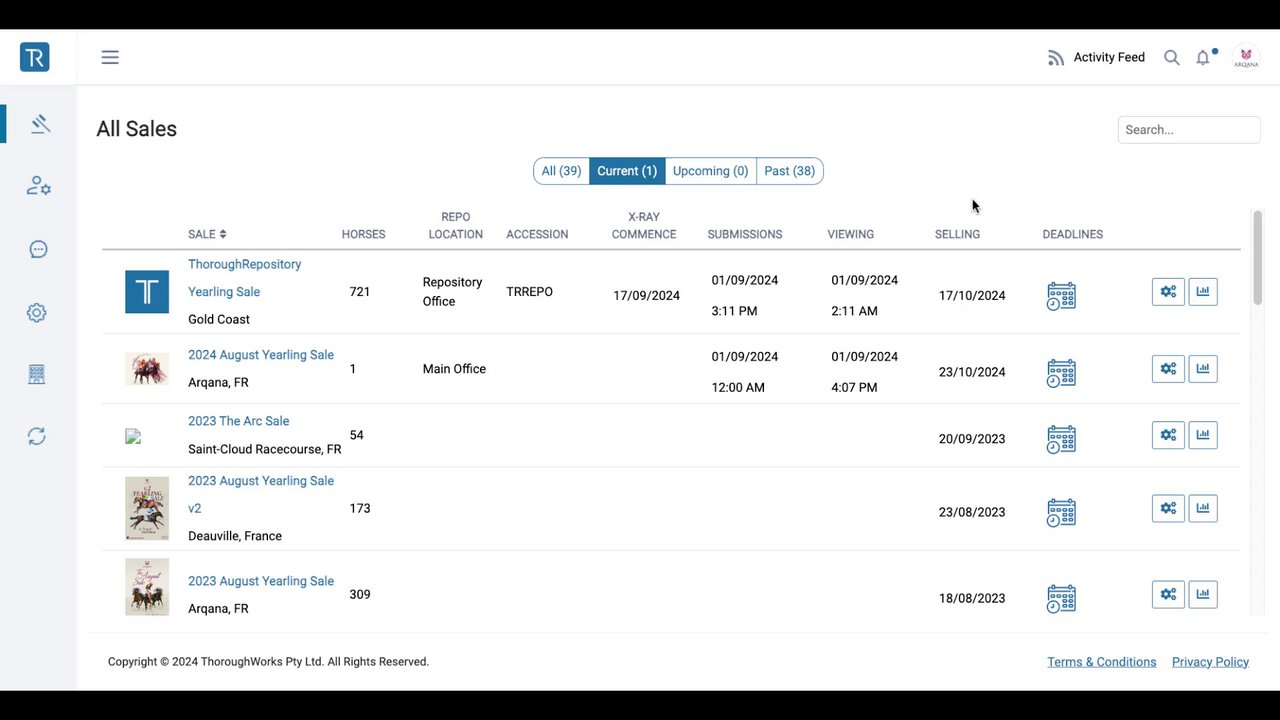The width and height of the screenshot is (1280, 720).
Task: Click the DEADLINES column header
Action: 1072,234
